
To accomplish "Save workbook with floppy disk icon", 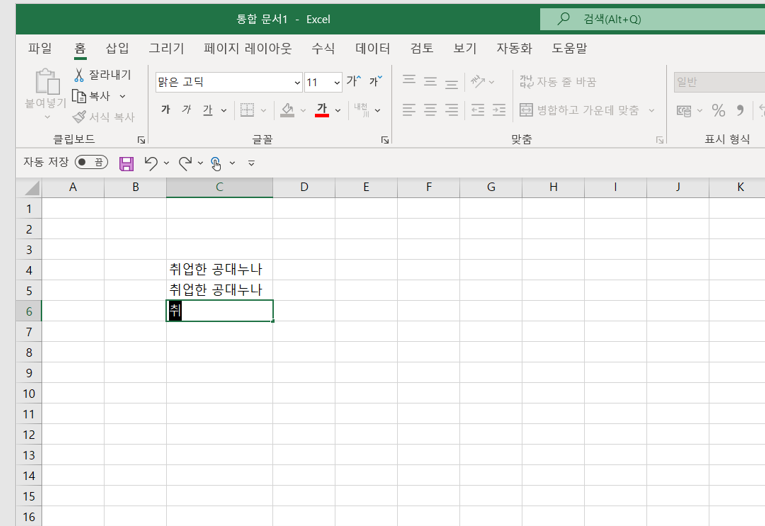I will click(126, 163).
